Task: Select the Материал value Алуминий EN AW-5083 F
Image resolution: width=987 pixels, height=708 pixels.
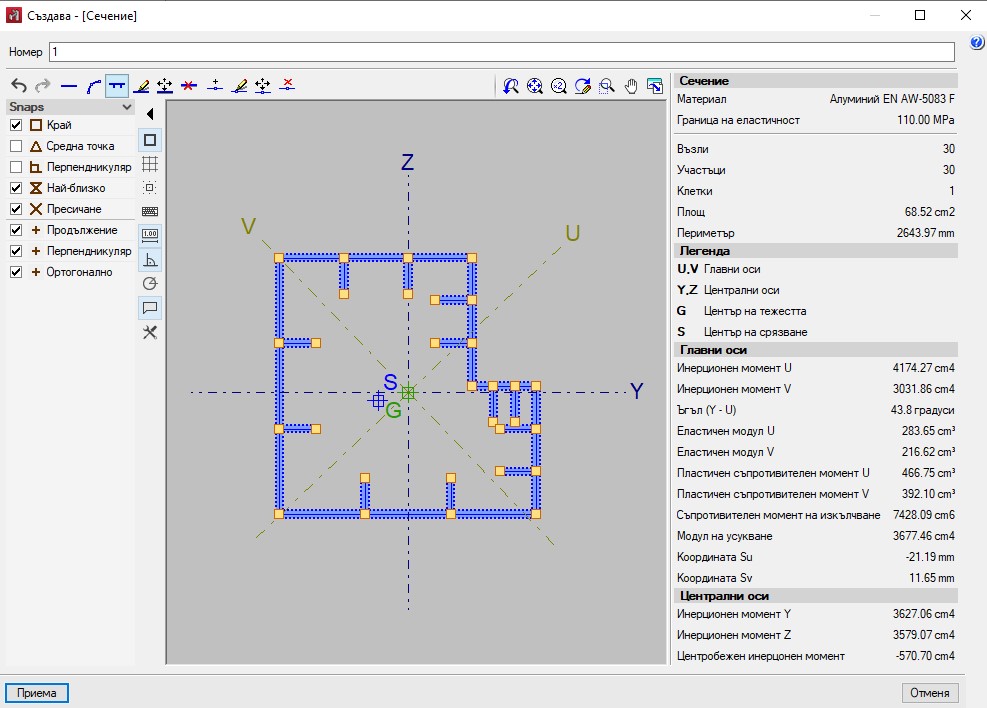Action: coord(892,99)
